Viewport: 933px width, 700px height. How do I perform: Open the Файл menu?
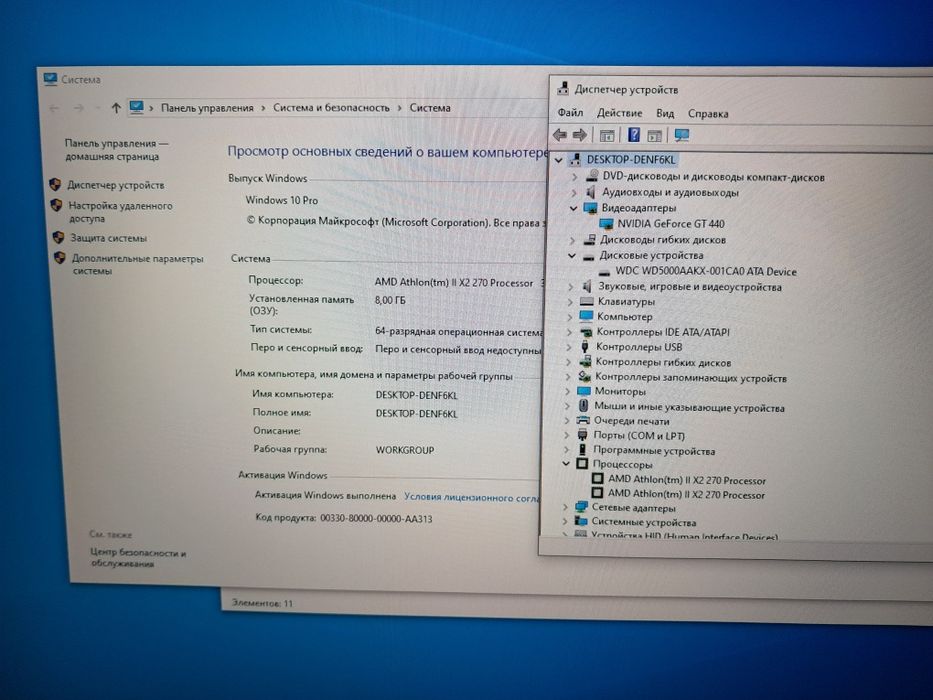click(x=570, y=112)
